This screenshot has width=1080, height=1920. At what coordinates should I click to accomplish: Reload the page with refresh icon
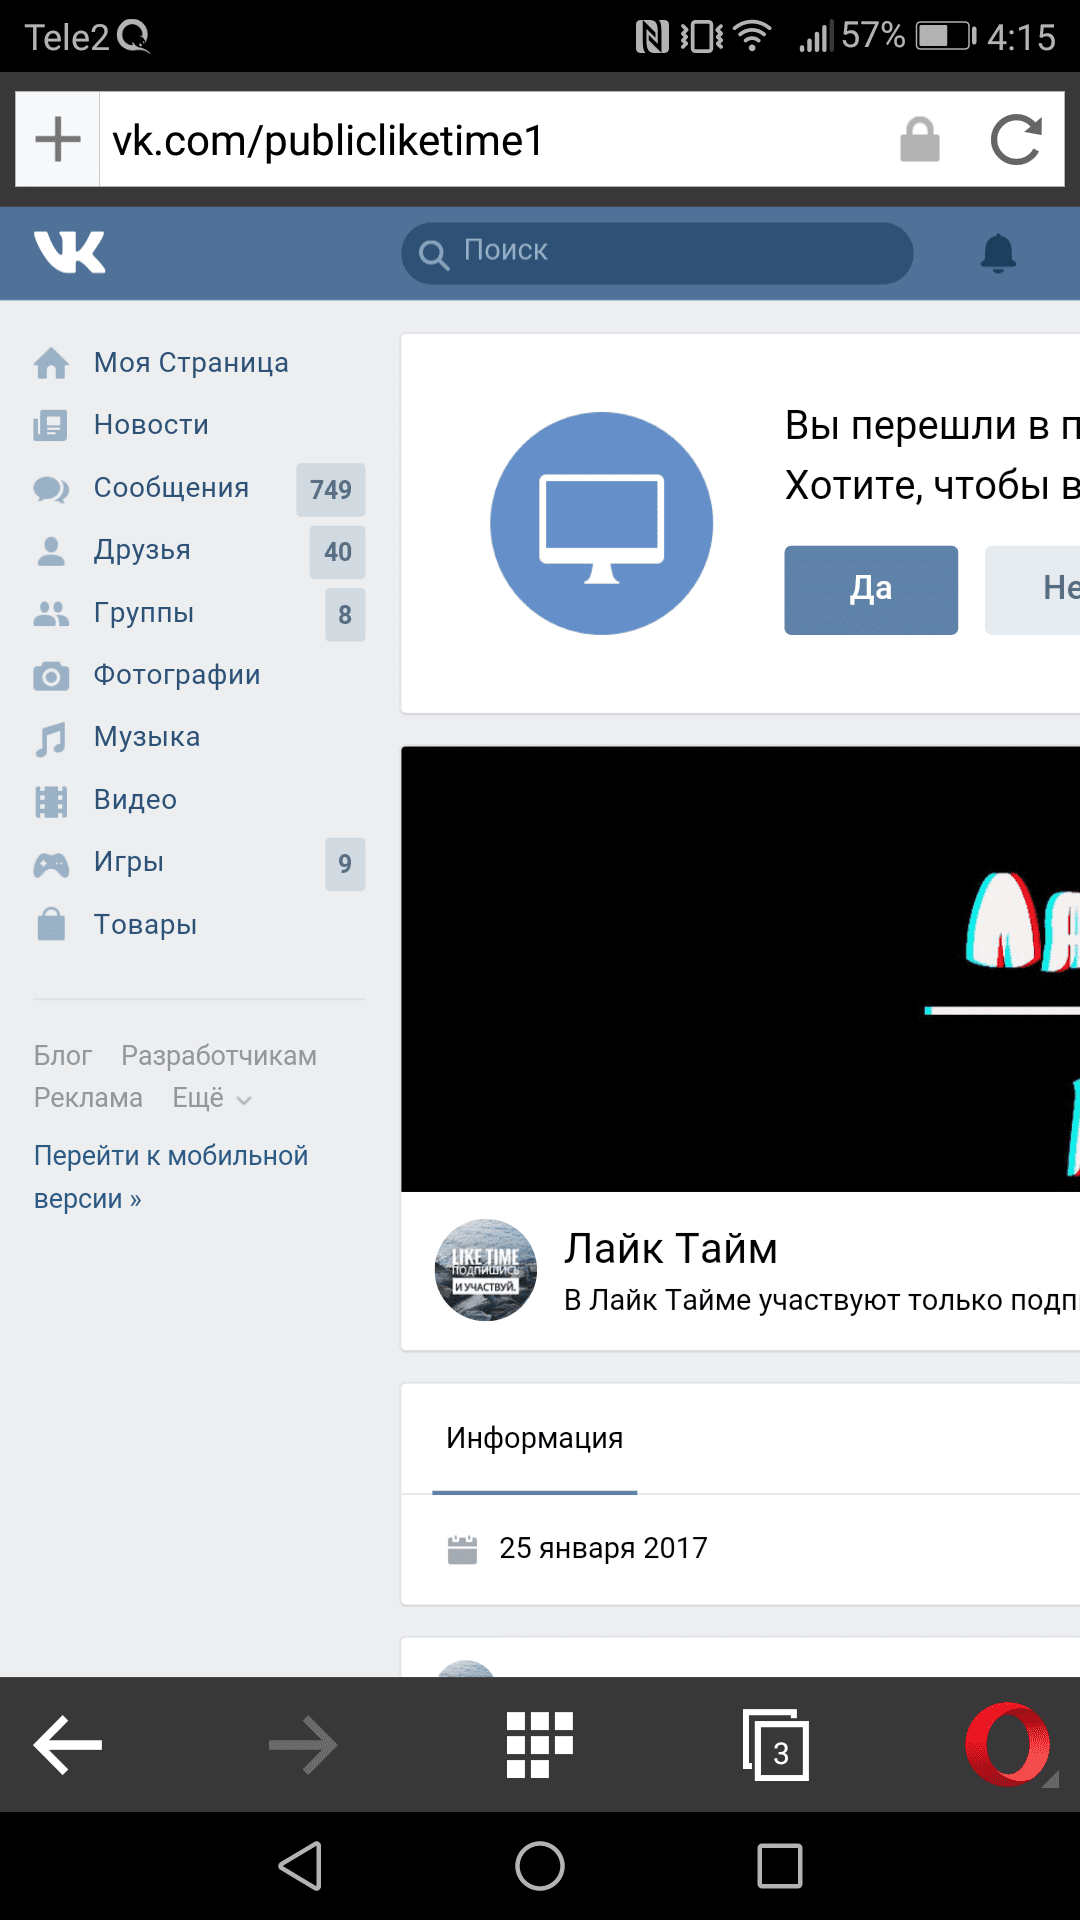[1015, 140]
